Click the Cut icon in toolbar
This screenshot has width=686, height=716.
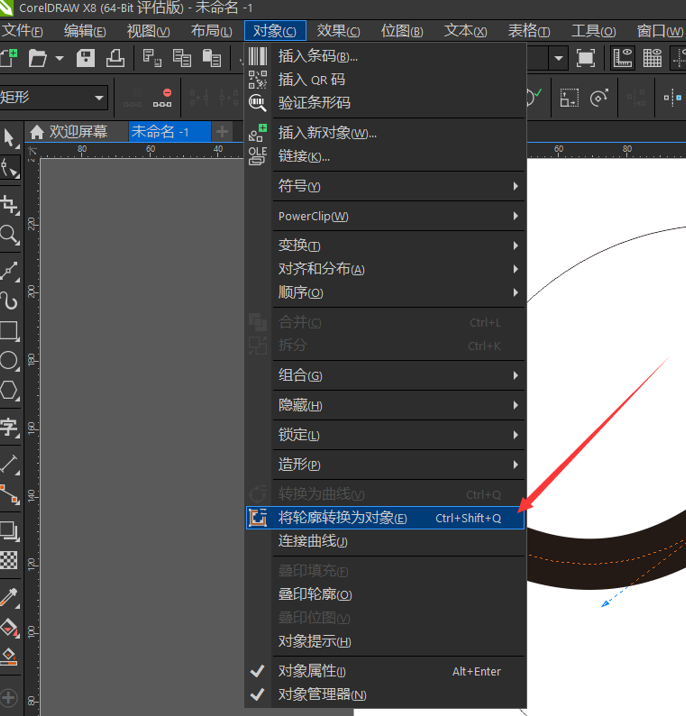point(152,58)
